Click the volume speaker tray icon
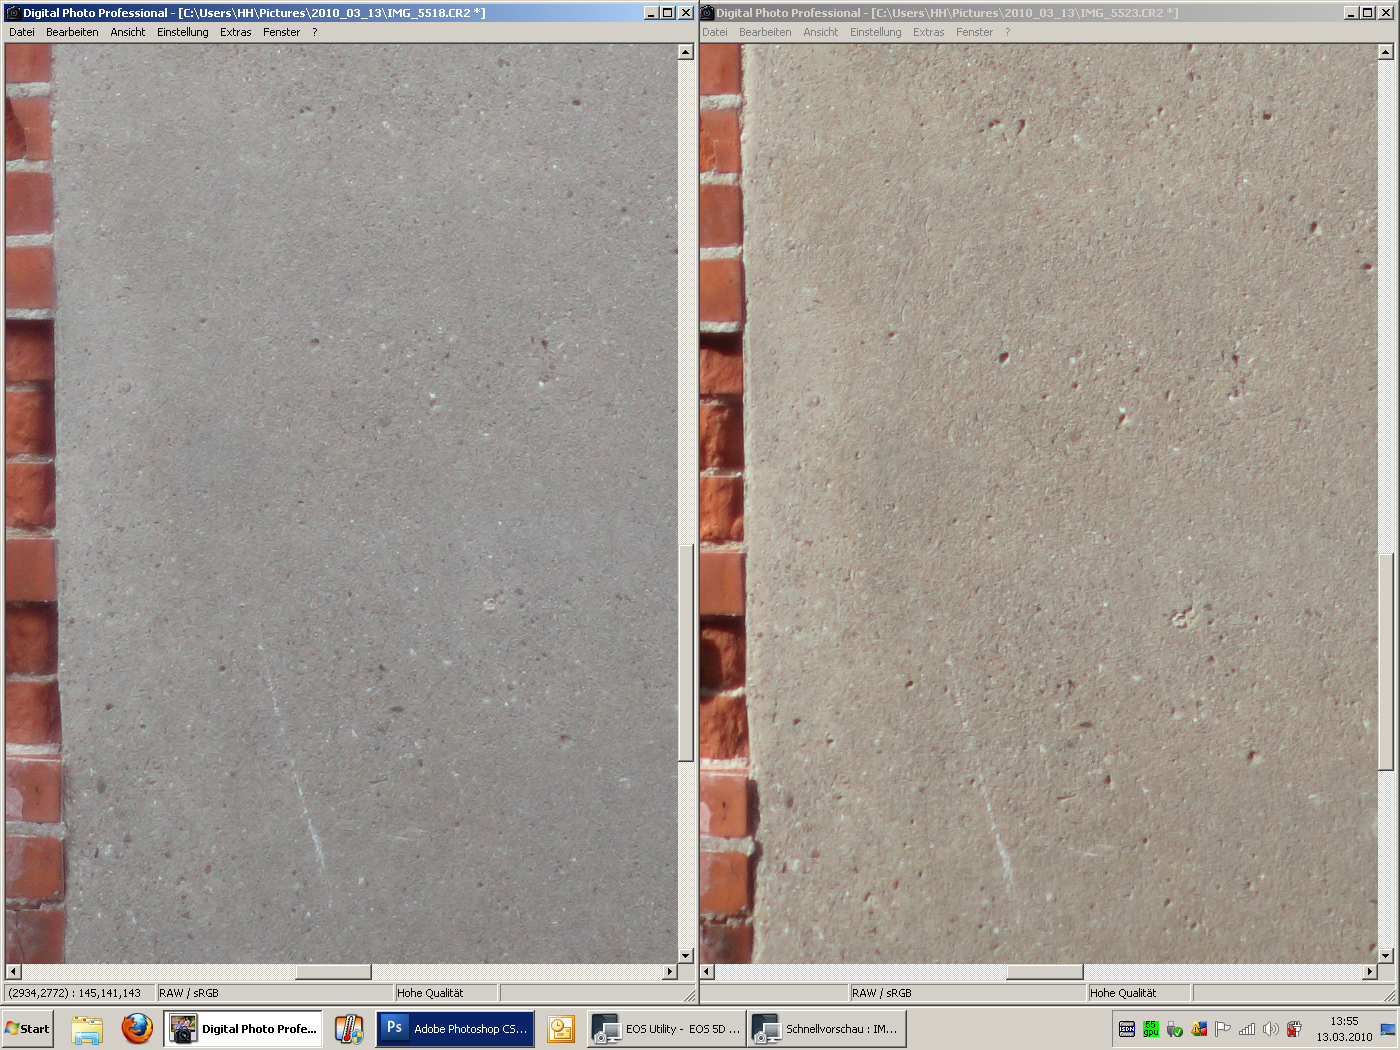 [1270, 1029]
